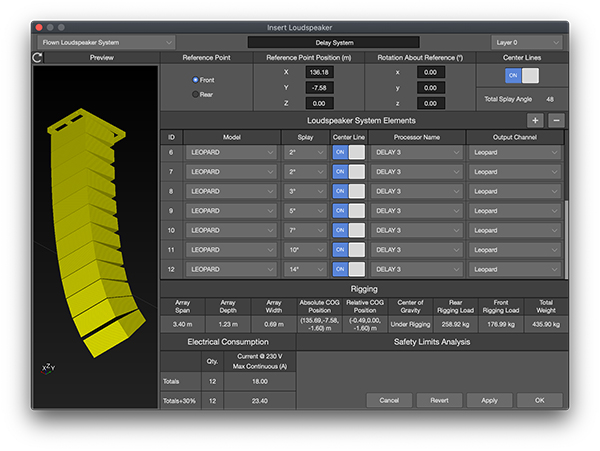Click the Totals+30% current value 23.40
This screenshot has width=600, height=451.
[x=260, y=401]
